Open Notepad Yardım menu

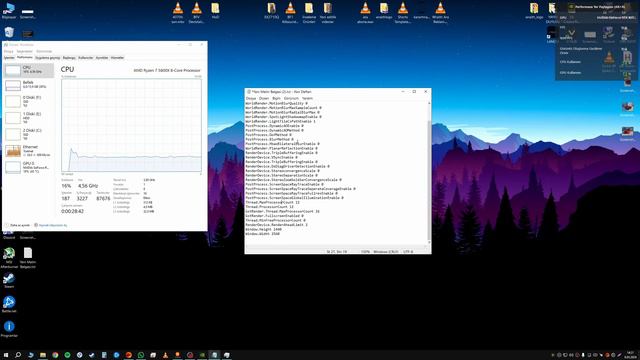307,98
